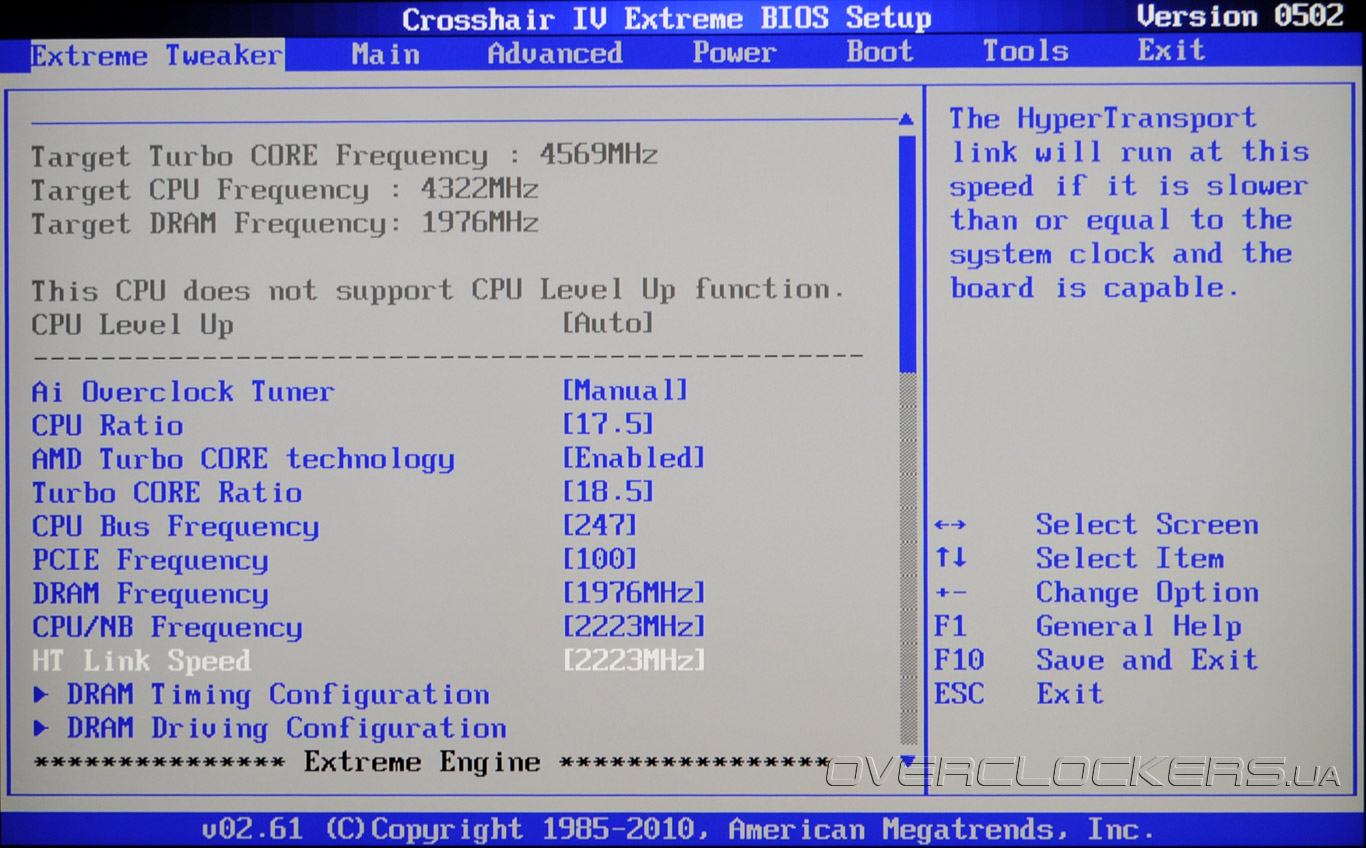This screenshot has width=1366, height=848.
Task: Select the "PCIE Frequency" label
Action: [150, 560]
